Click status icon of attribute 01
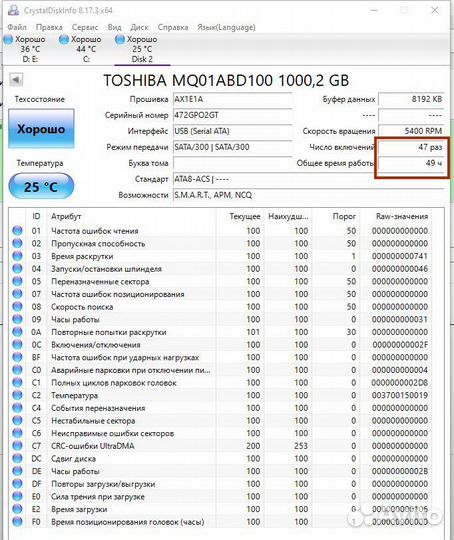Screen dimensions: 454x540 (17, 231)
